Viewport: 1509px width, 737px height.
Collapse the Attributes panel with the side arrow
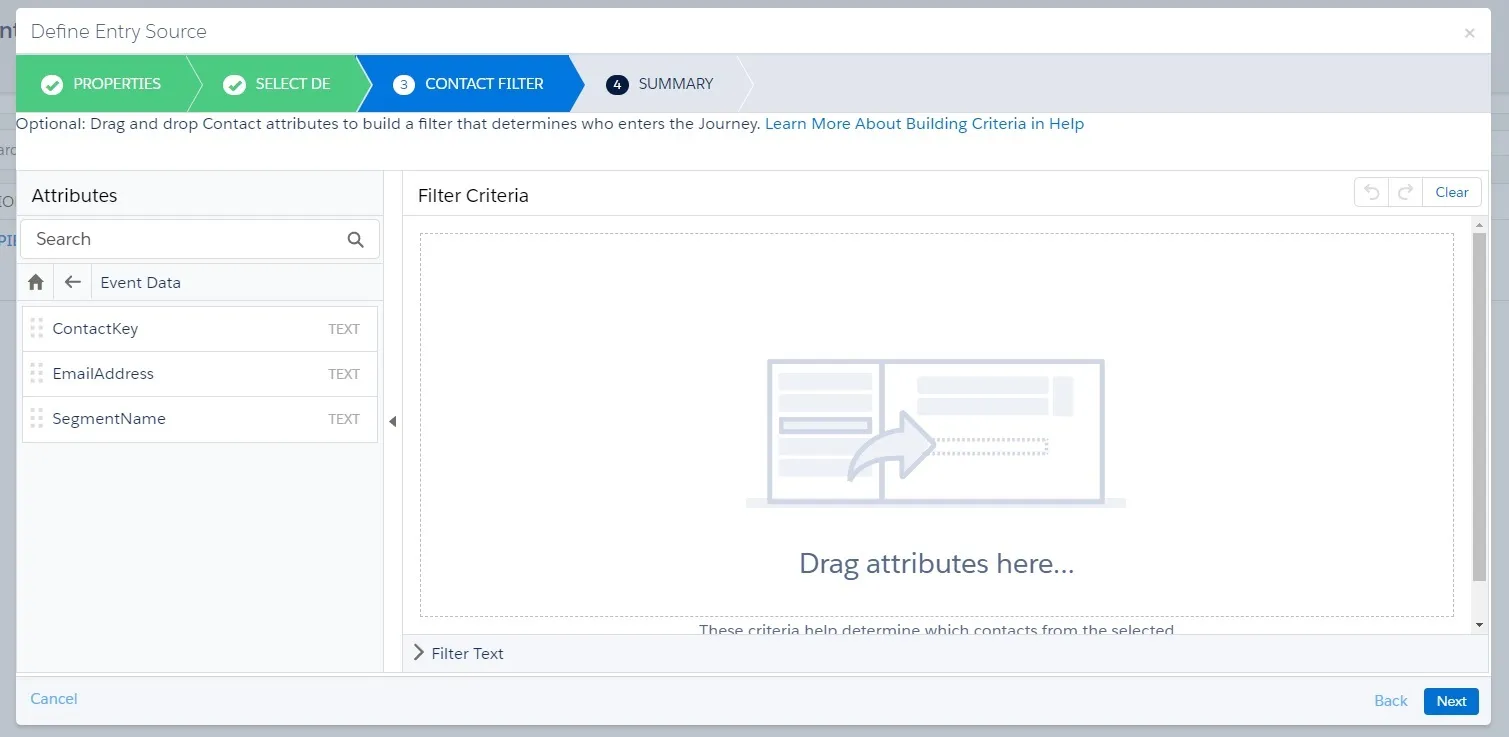pos(393,421)
